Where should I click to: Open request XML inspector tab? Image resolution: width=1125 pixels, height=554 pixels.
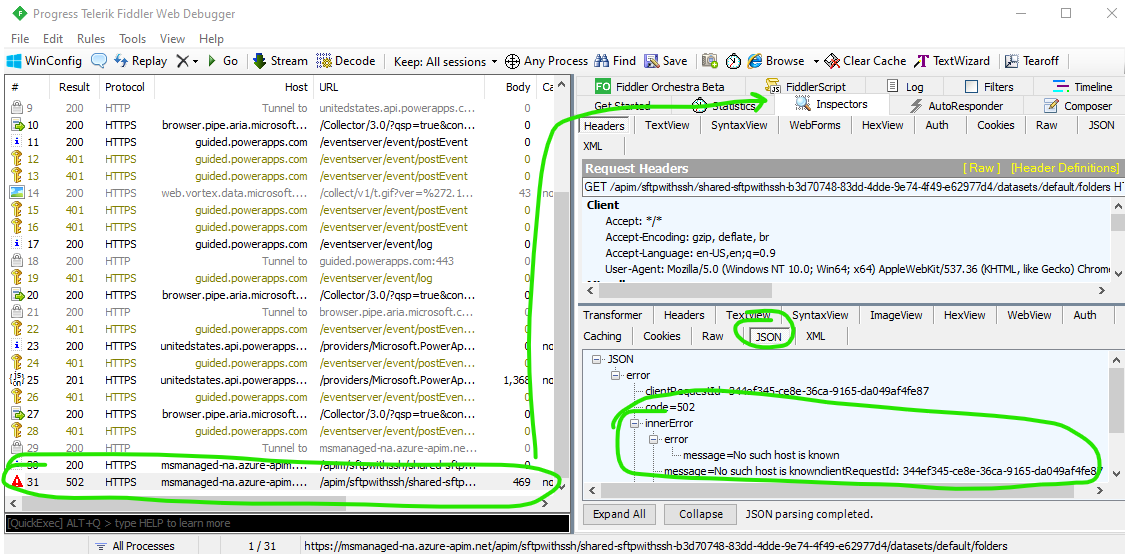593,146
